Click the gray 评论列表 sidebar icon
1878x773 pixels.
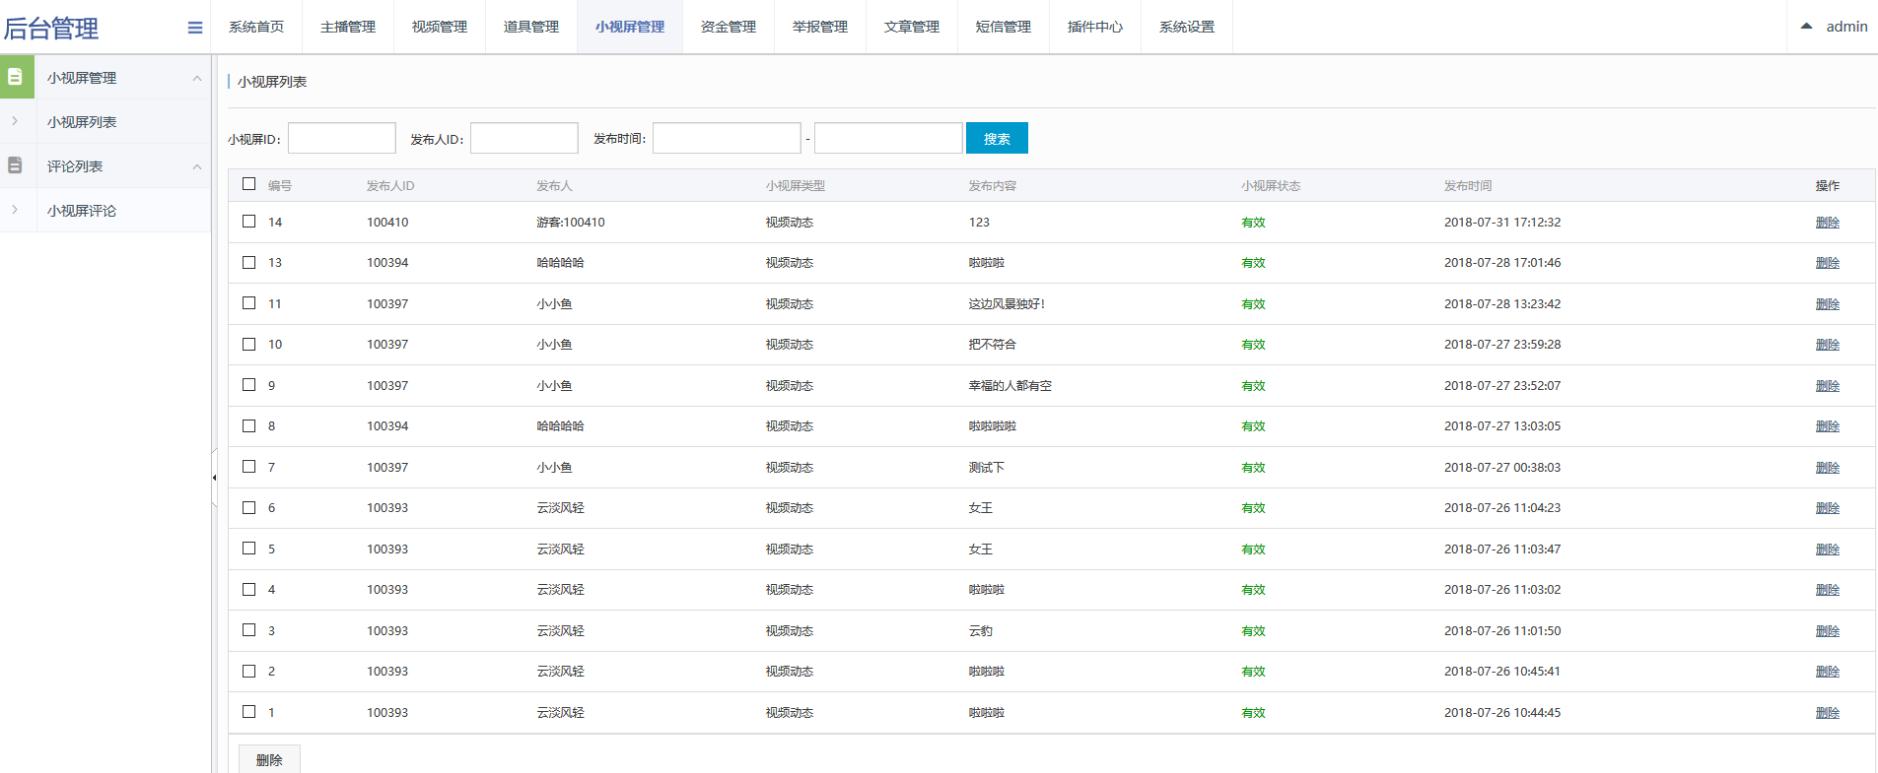[16, 166]
